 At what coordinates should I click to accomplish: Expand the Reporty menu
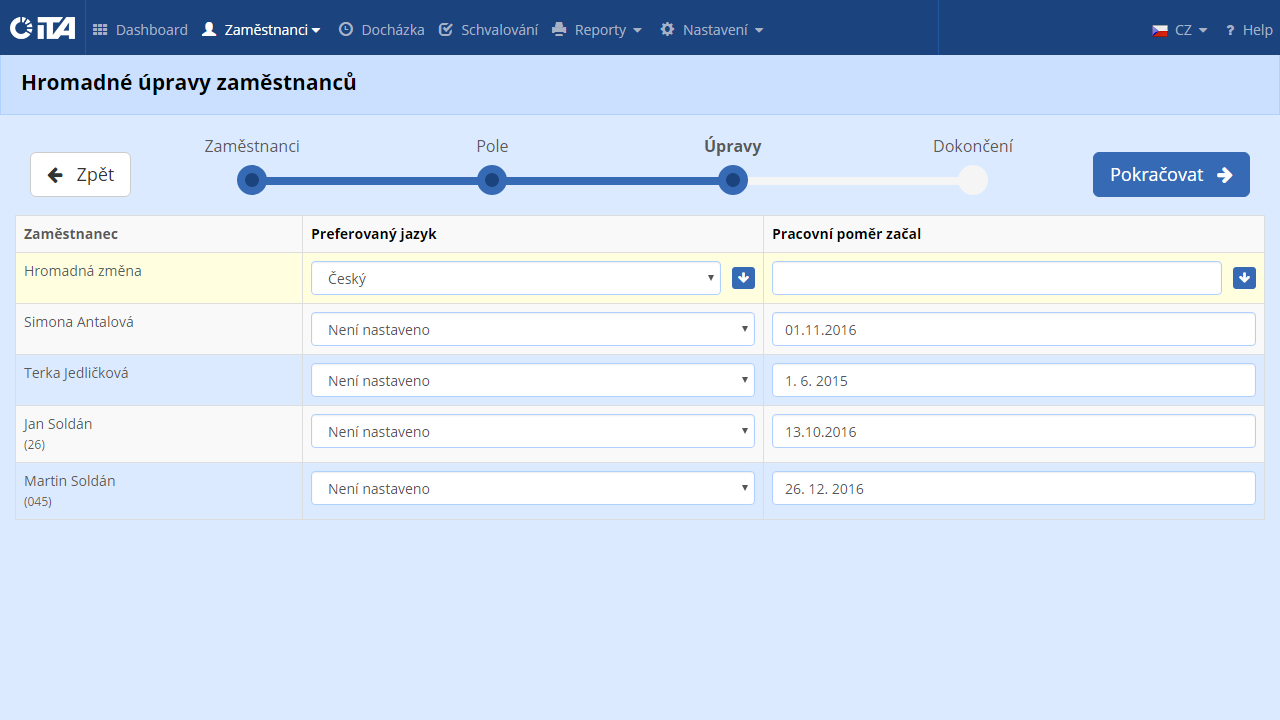597,30
